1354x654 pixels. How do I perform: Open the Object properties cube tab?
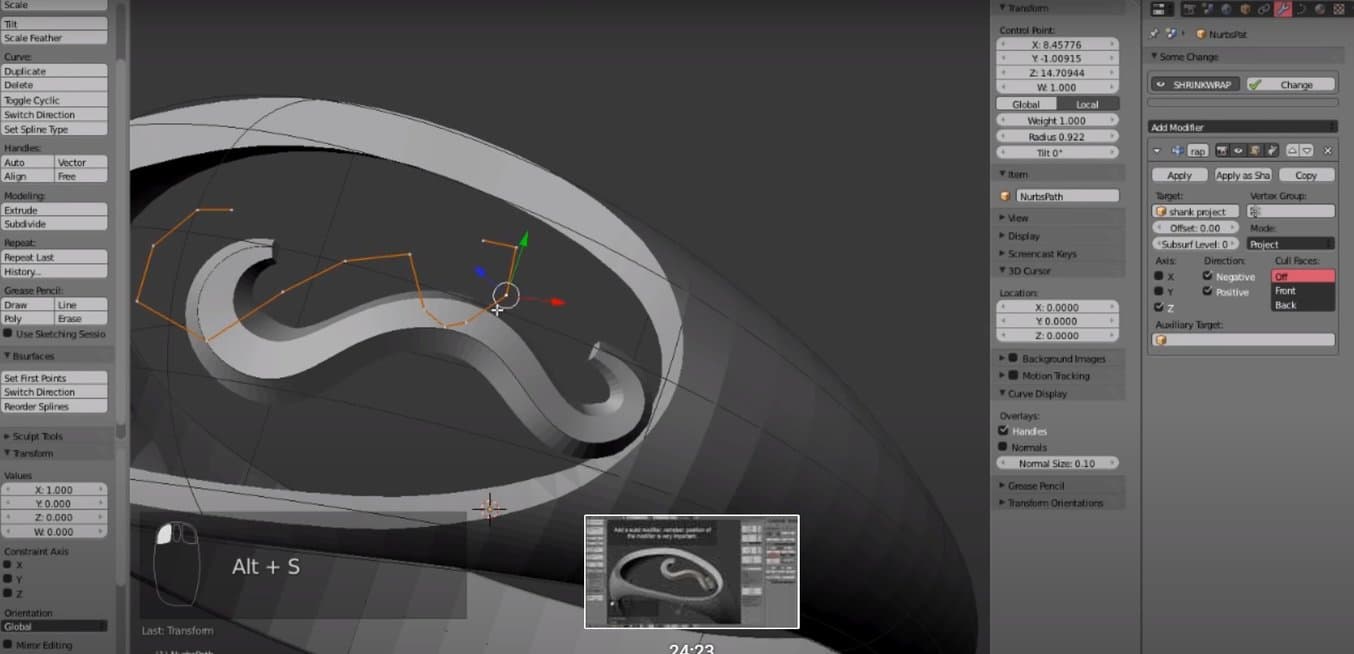coord(1245,9)
